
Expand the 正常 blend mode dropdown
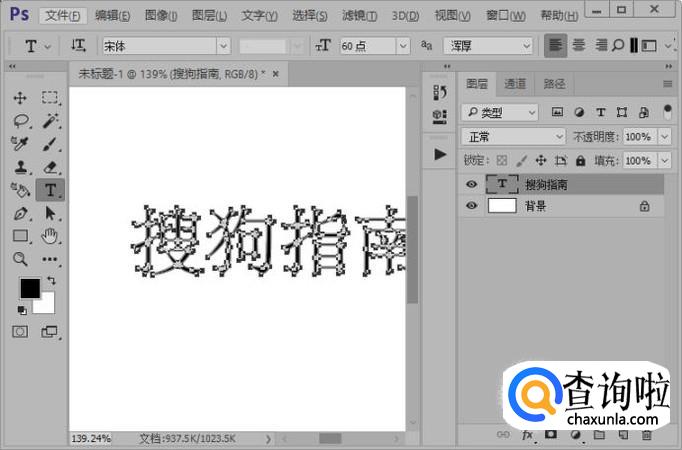pyautogui.click(x=559, y=136)
